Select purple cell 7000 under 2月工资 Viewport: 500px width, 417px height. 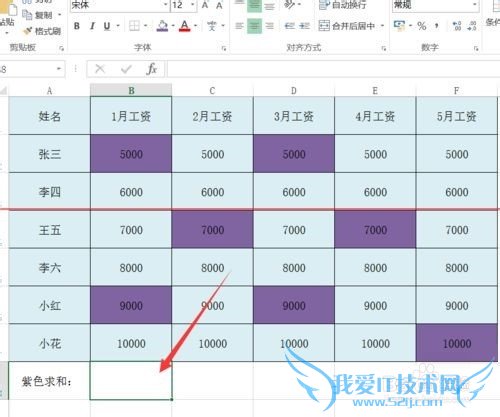point(212,229)
